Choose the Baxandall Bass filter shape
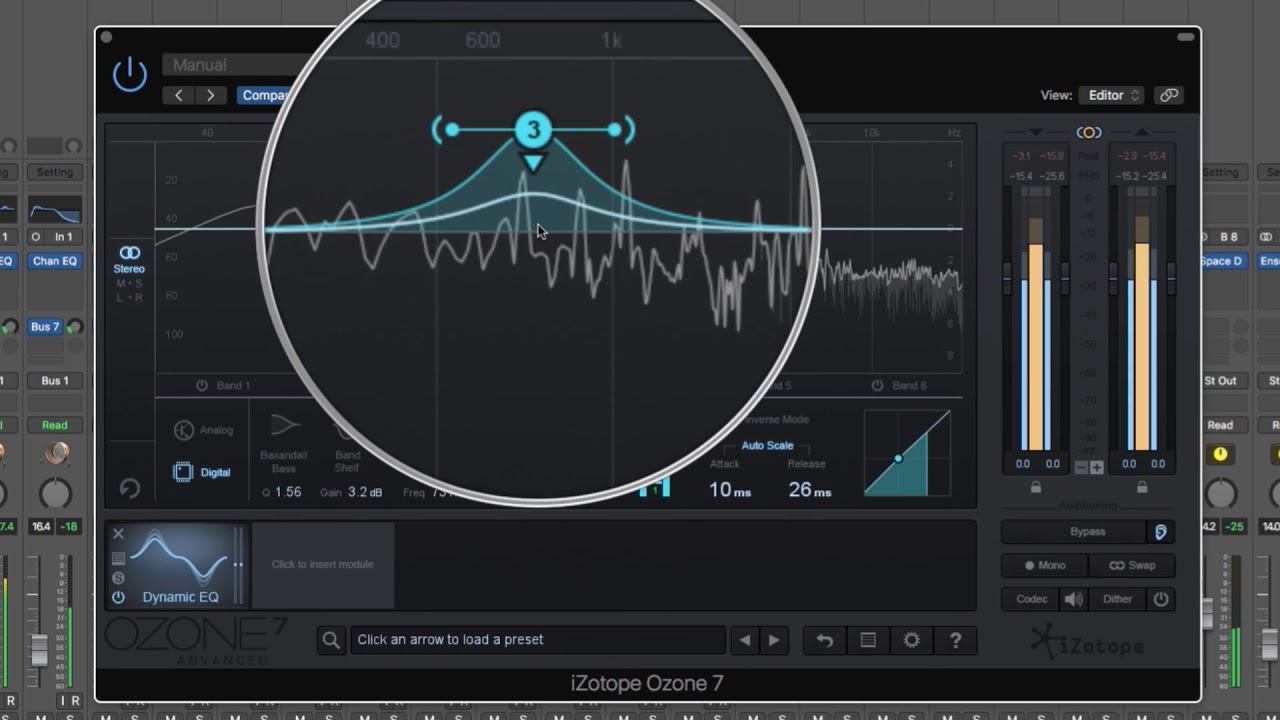Viewport: 1280px width, 720px height. click(x=285, y=442)
